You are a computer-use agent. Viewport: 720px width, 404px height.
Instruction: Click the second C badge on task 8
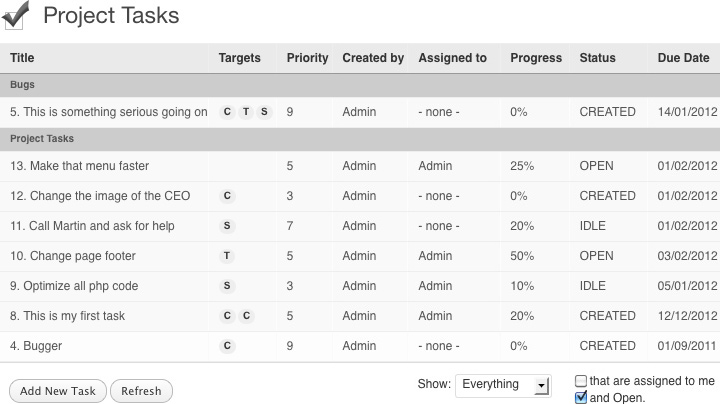[247, 316]
